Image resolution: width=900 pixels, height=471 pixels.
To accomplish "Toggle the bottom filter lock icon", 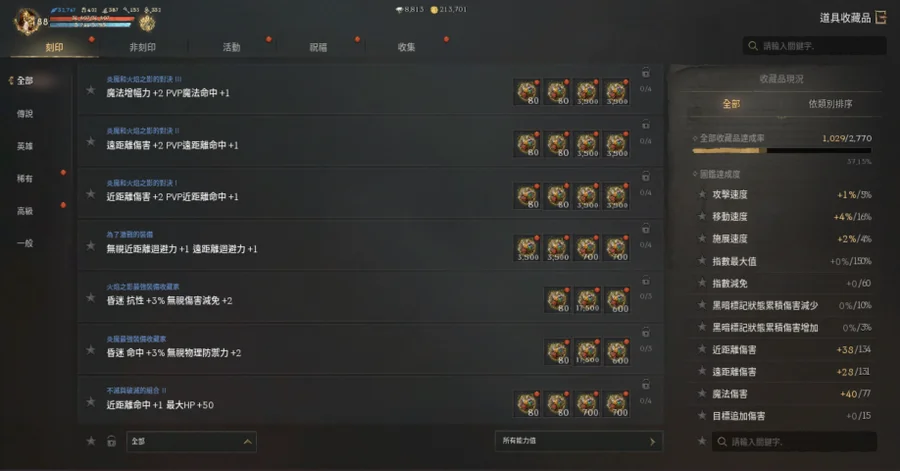I will pos(111,441).
